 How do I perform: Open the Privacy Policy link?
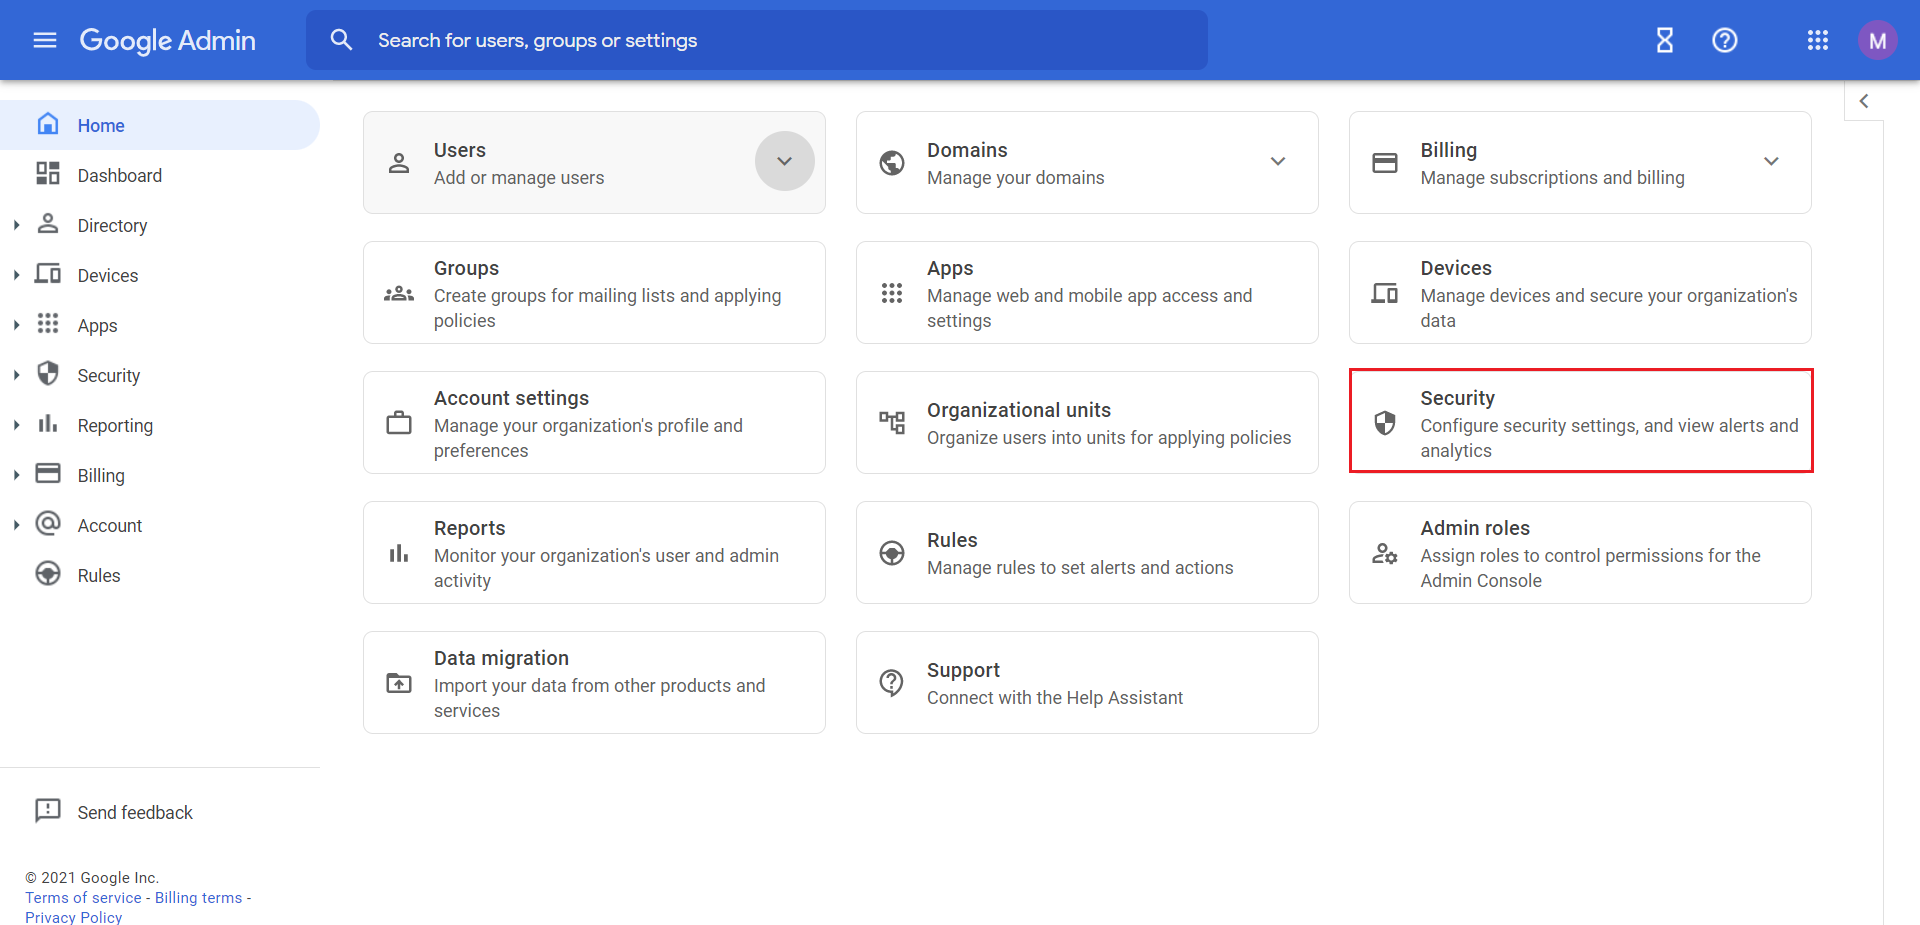click(x=74, y=917)
